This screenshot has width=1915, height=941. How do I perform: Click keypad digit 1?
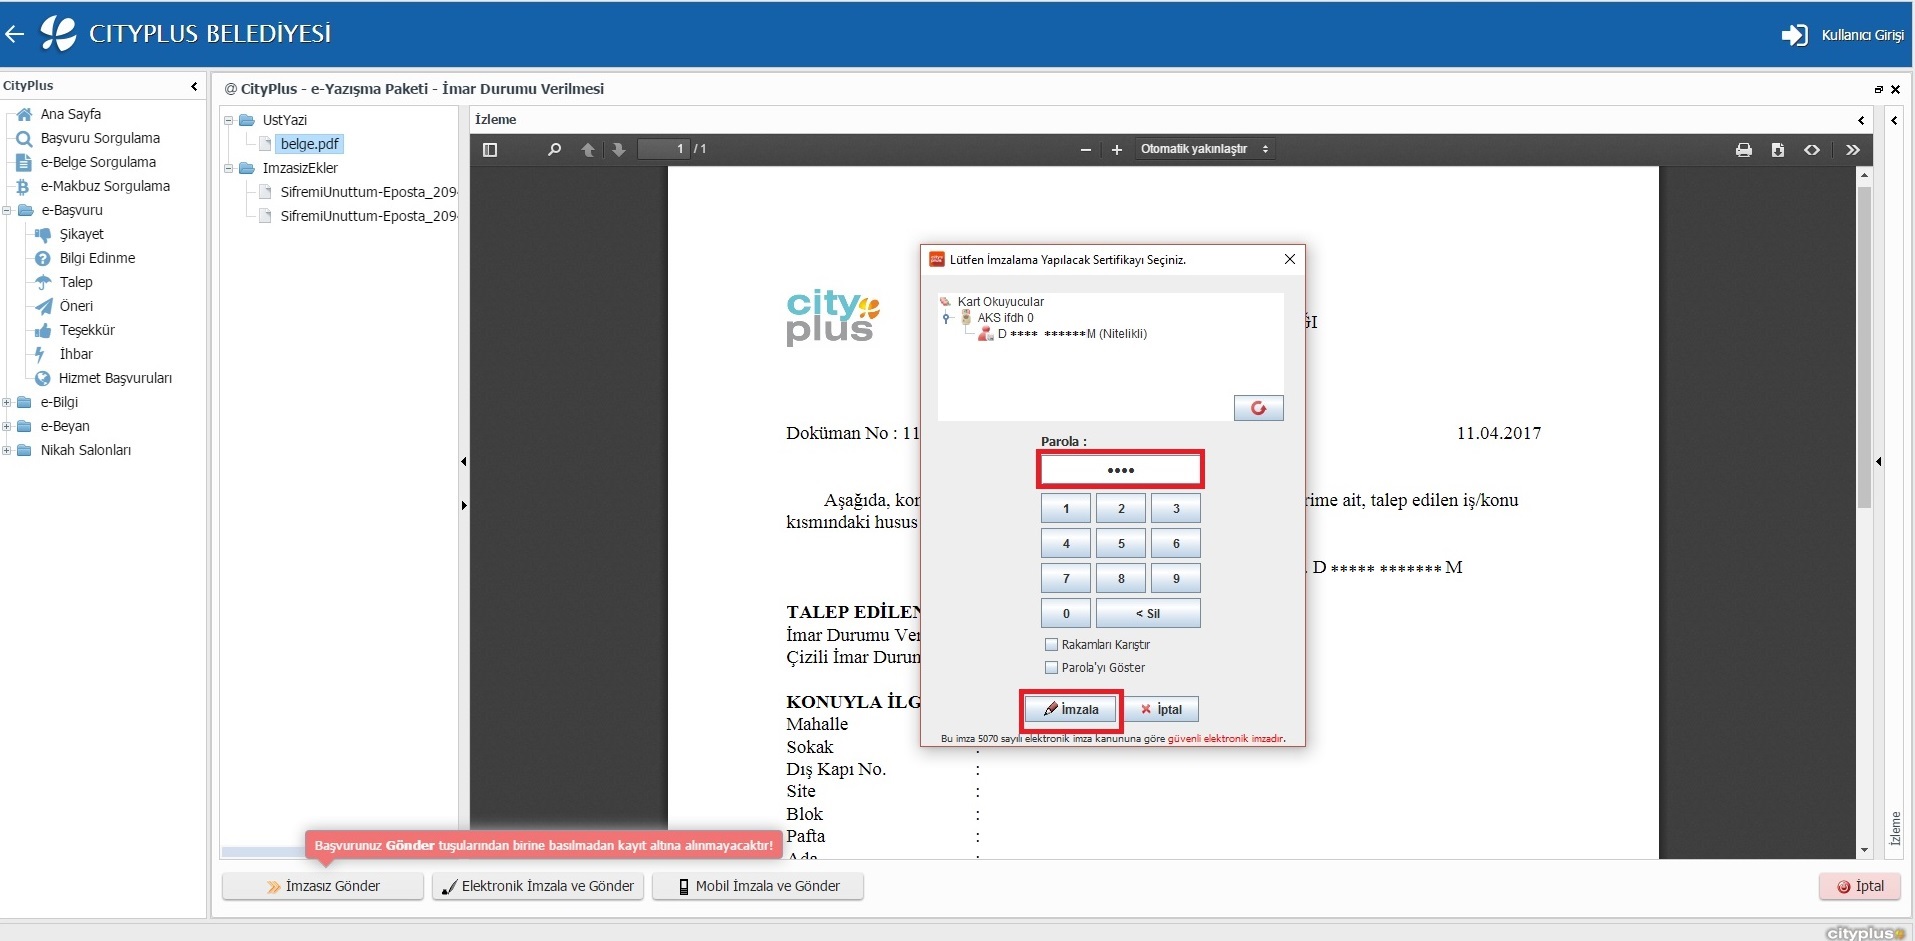click(x=1066, y=509)
